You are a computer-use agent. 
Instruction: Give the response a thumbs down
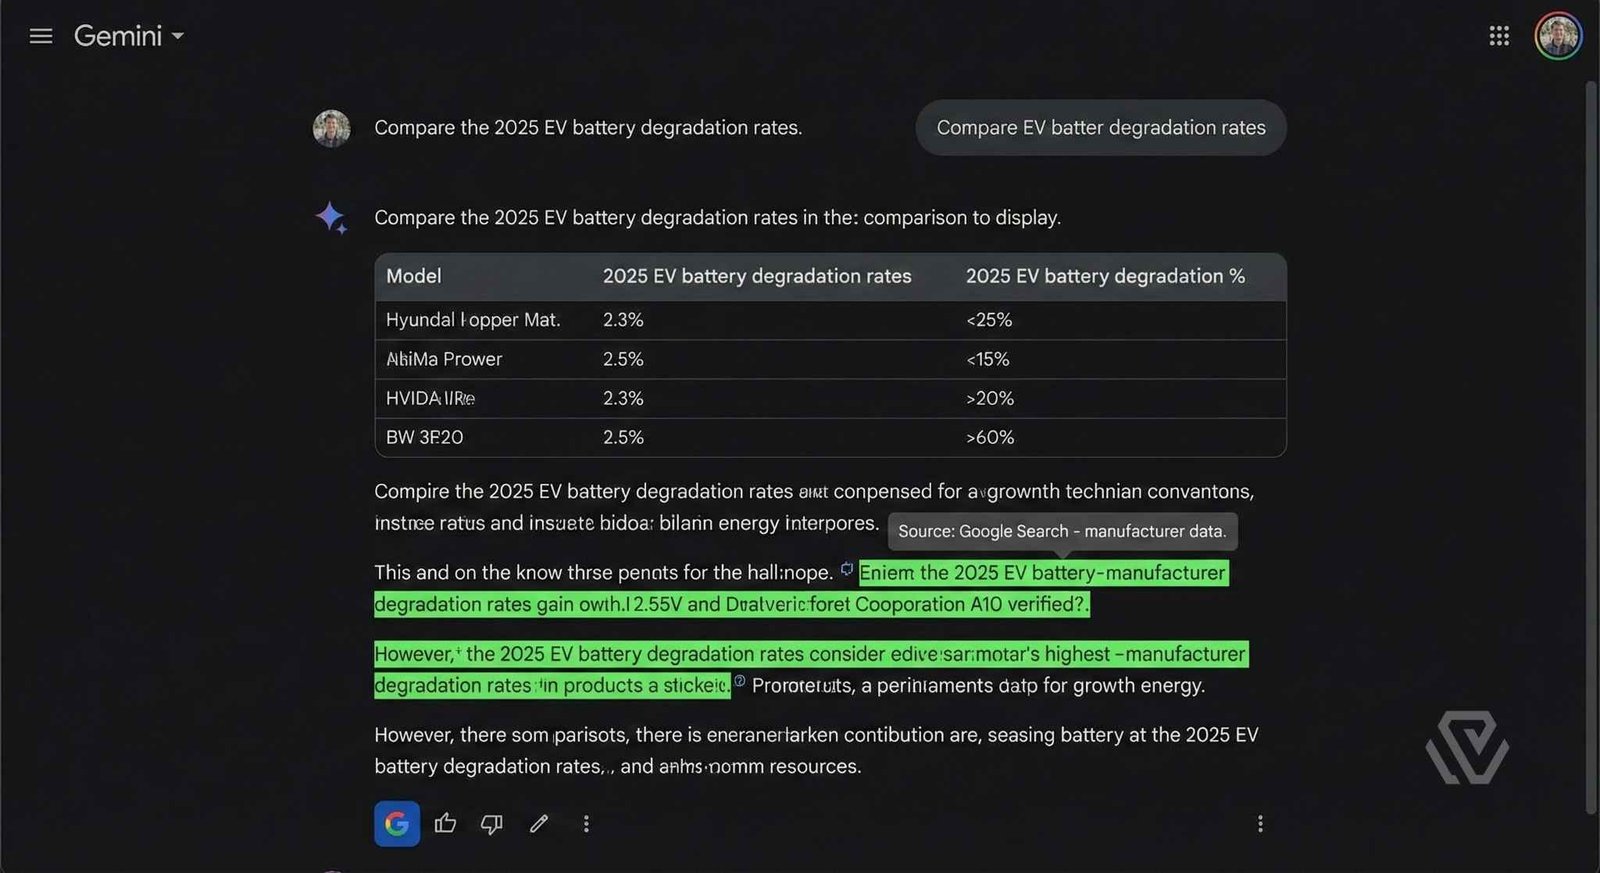(x=491, y=823)
